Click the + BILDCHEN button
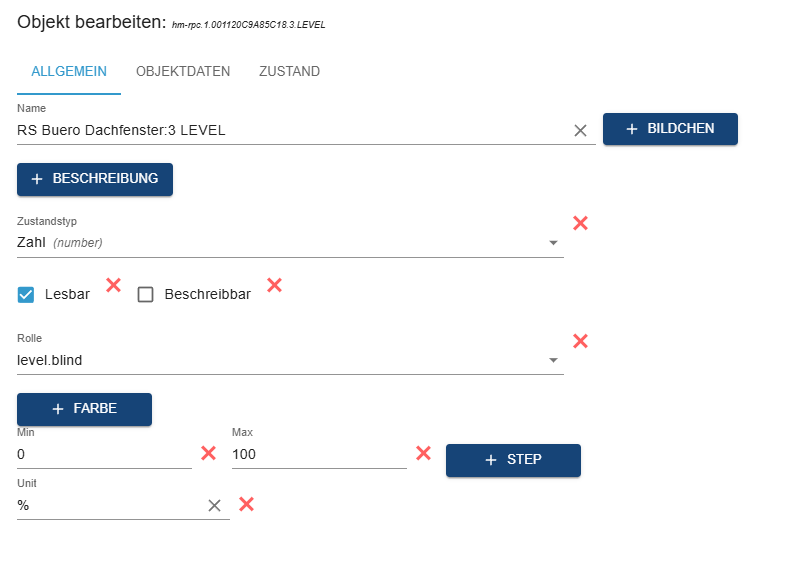 (x=670, y=129)
